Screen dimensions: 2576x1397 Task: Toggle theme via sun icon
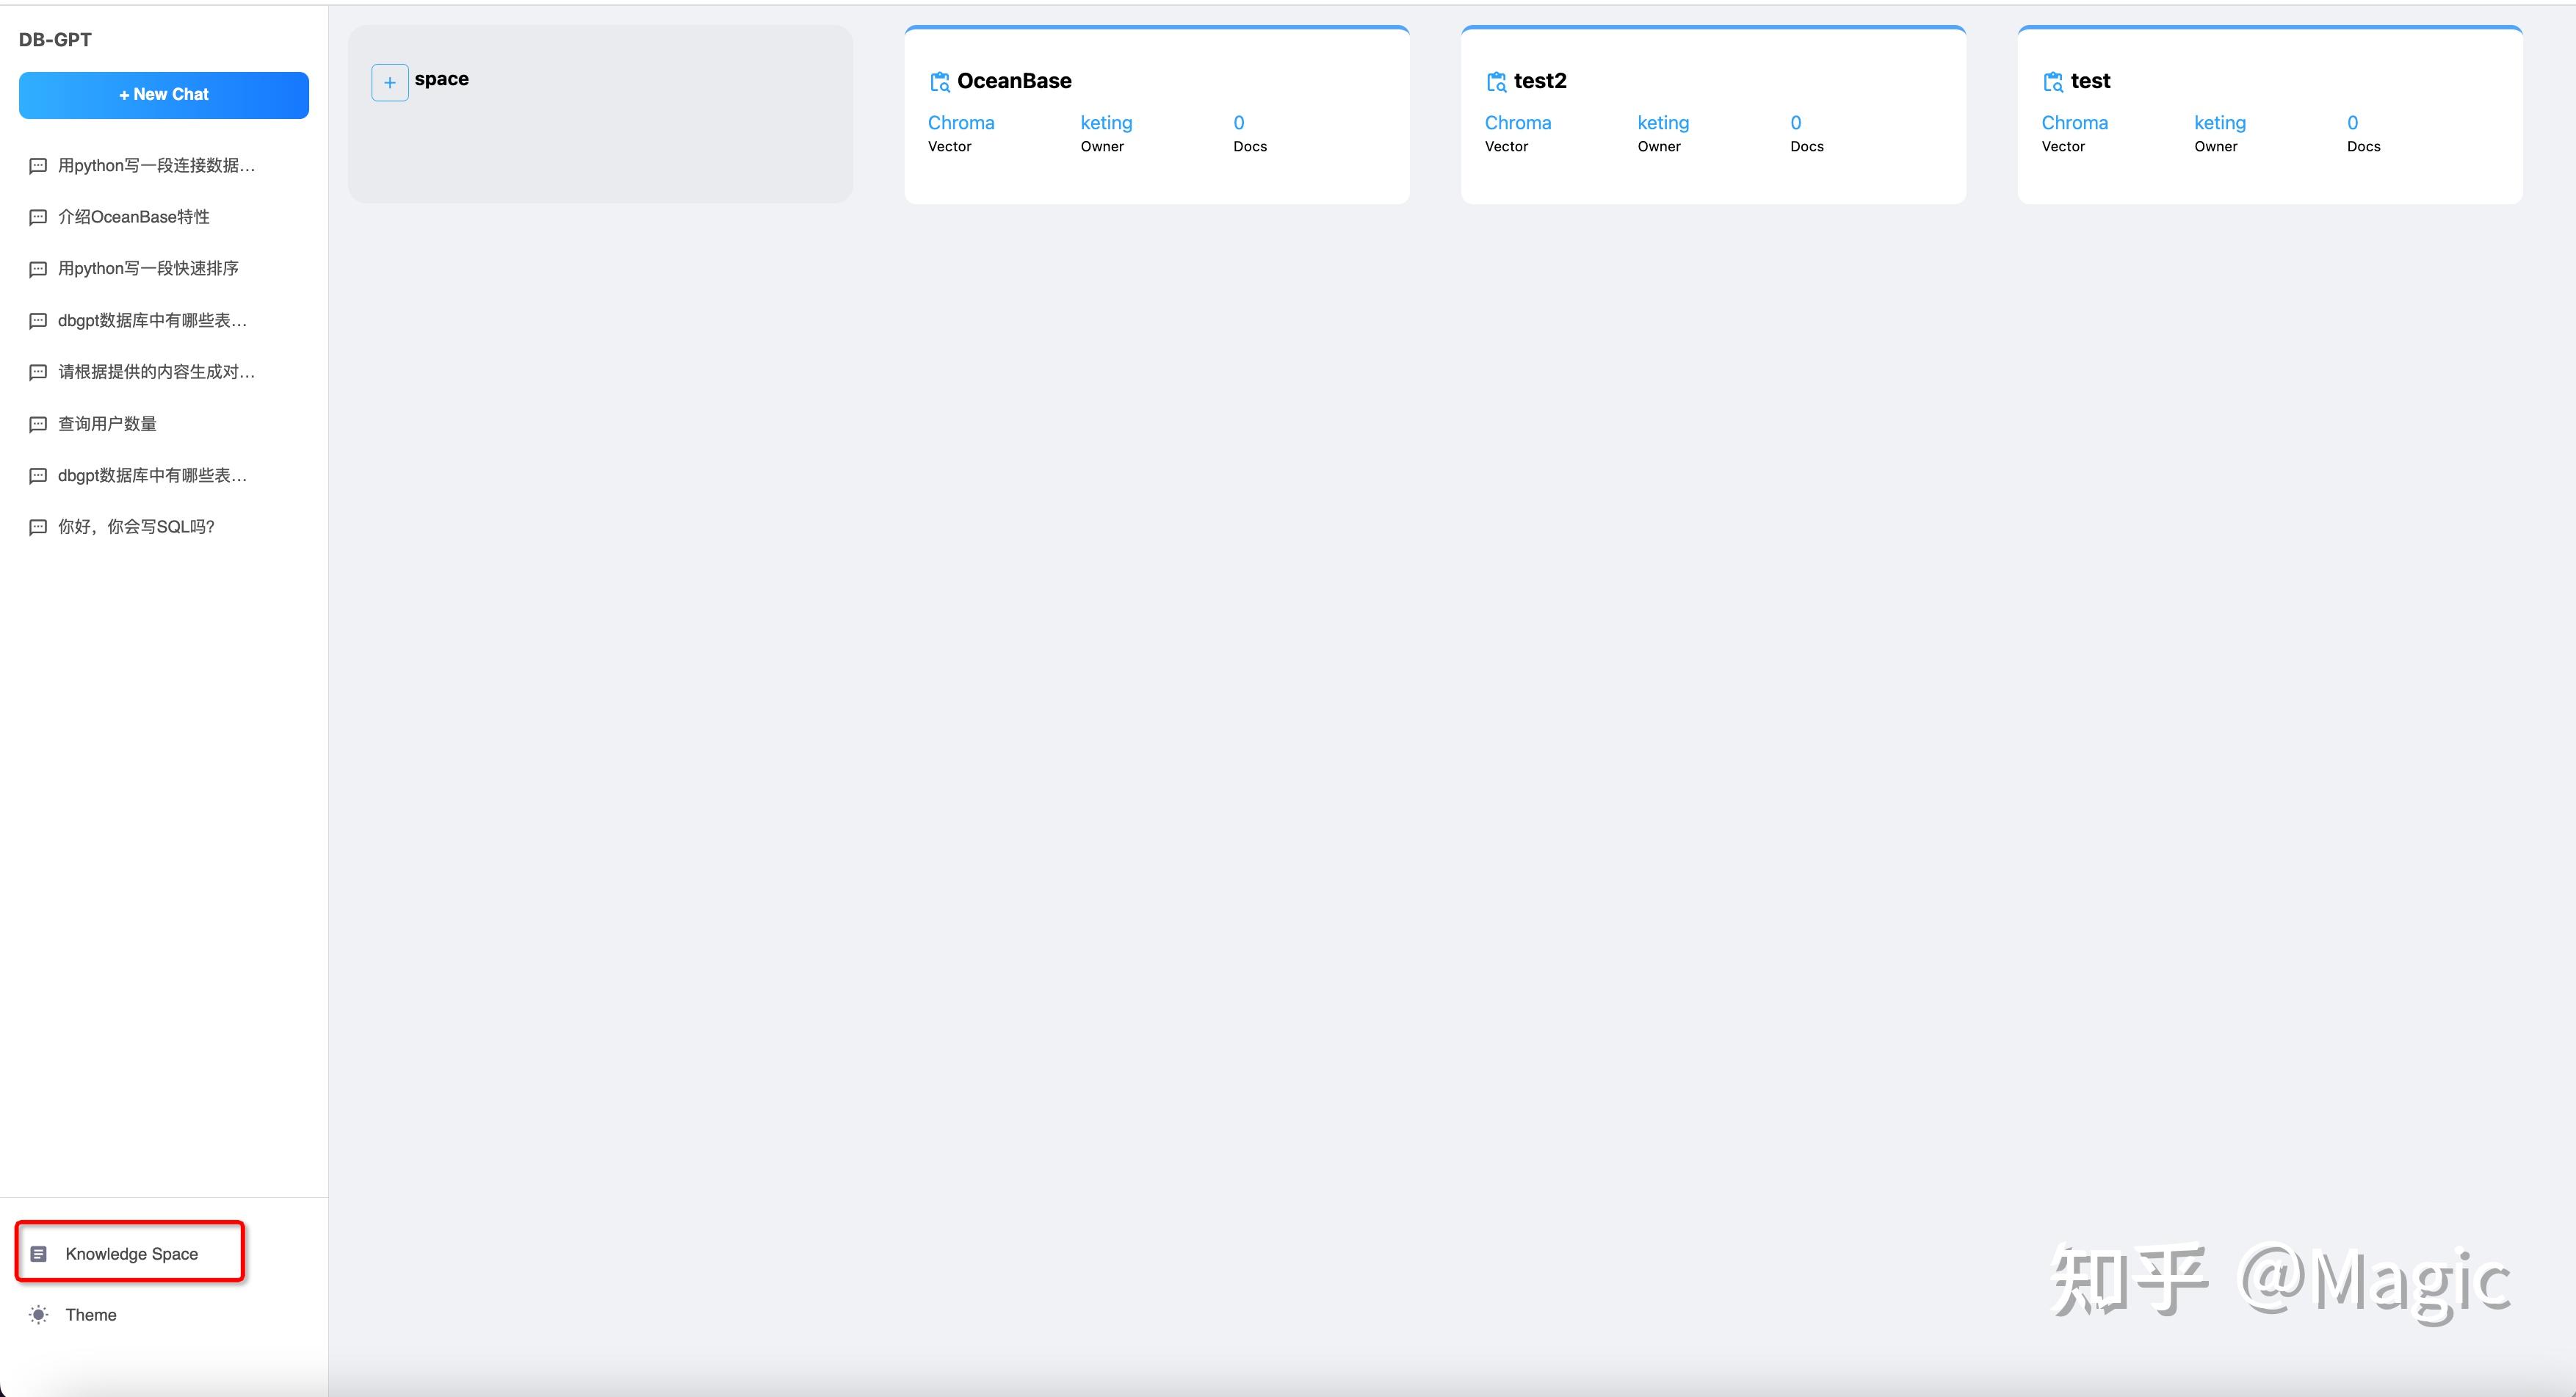[39, 1315]
